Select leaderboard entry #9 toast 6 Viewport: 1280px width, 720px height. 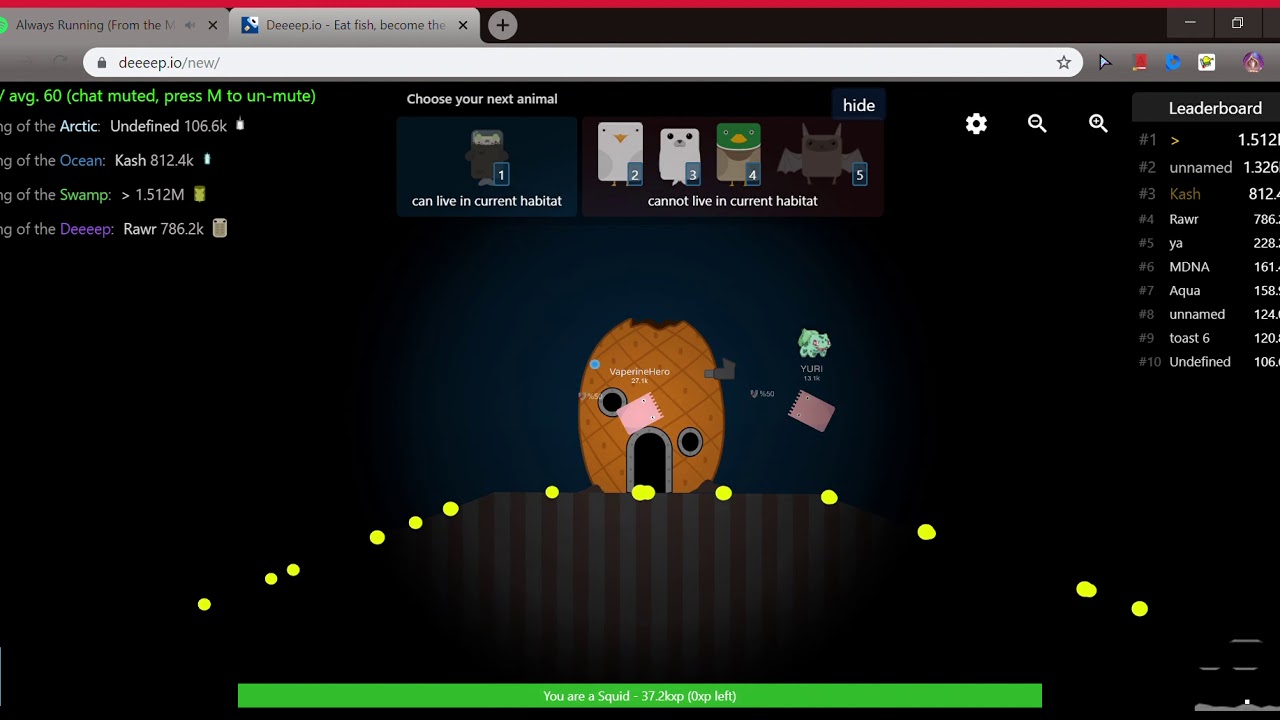pos(1209,338)
